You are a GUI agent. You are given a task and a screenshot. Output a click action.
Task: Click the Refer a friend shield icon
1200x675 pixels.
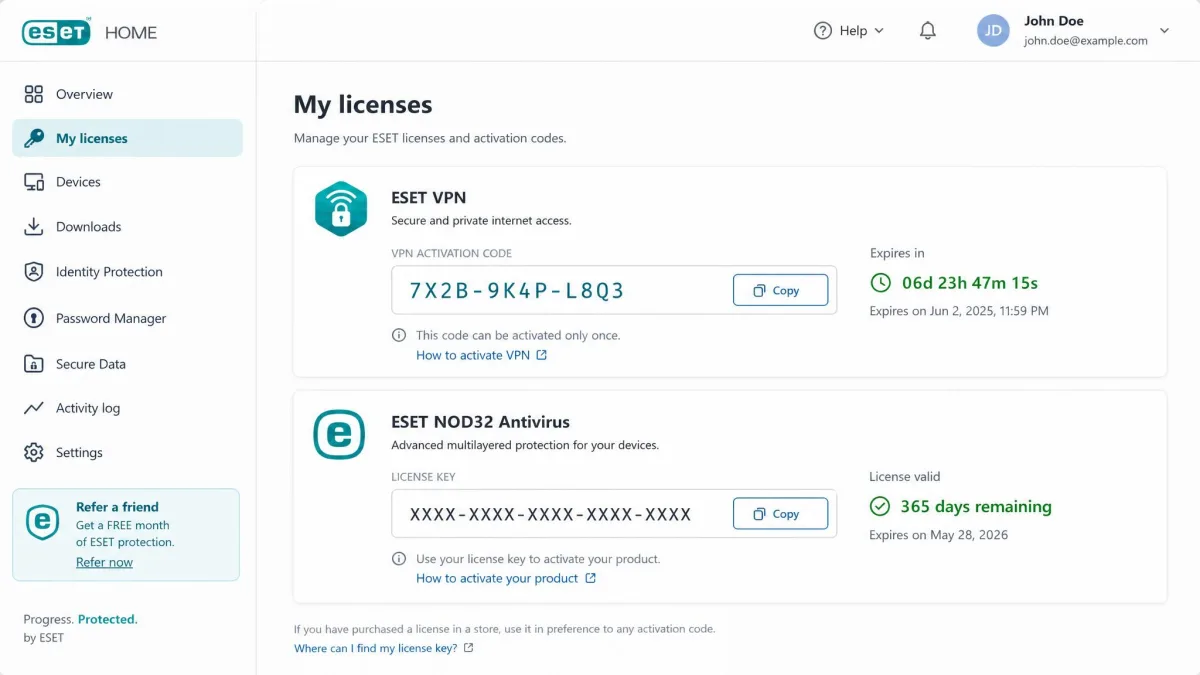pos(42,520)
